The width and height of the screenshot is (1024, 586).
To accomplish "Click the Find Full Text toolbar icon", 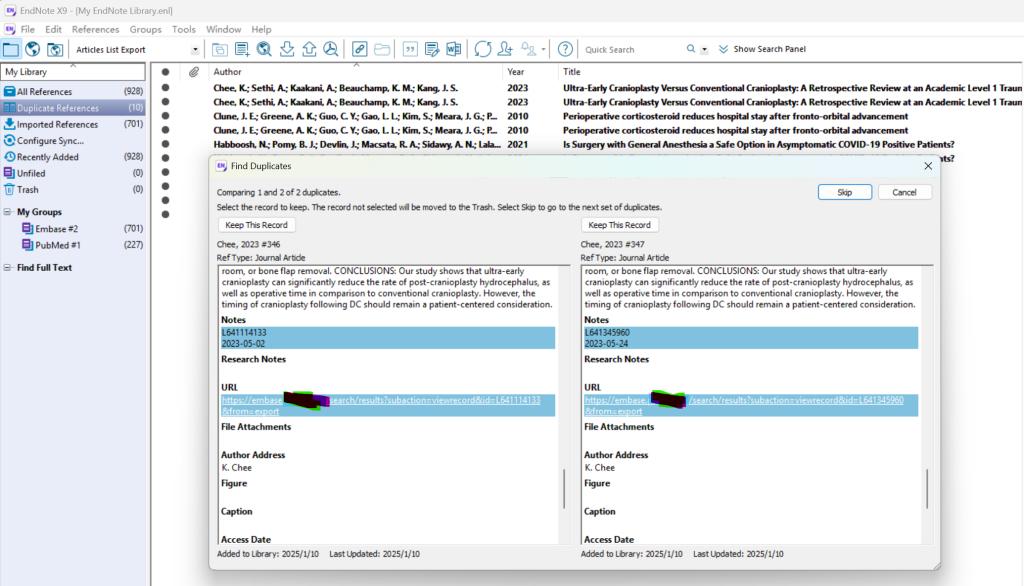I will point(330,49).
